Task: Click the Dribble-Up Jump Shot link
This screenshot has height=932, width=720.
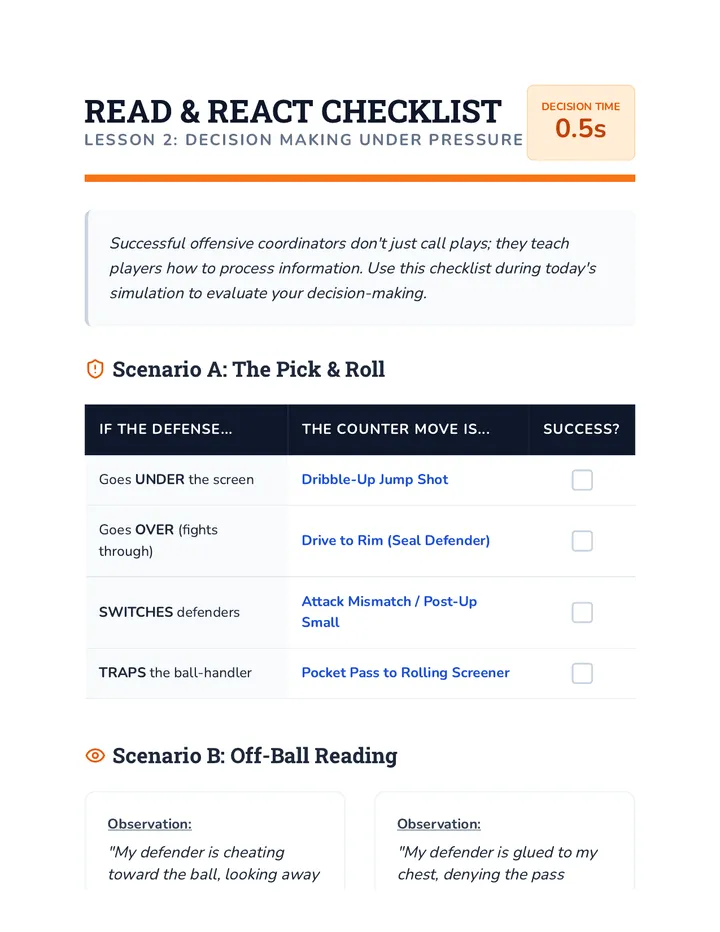Action: (x=375, y=480)
